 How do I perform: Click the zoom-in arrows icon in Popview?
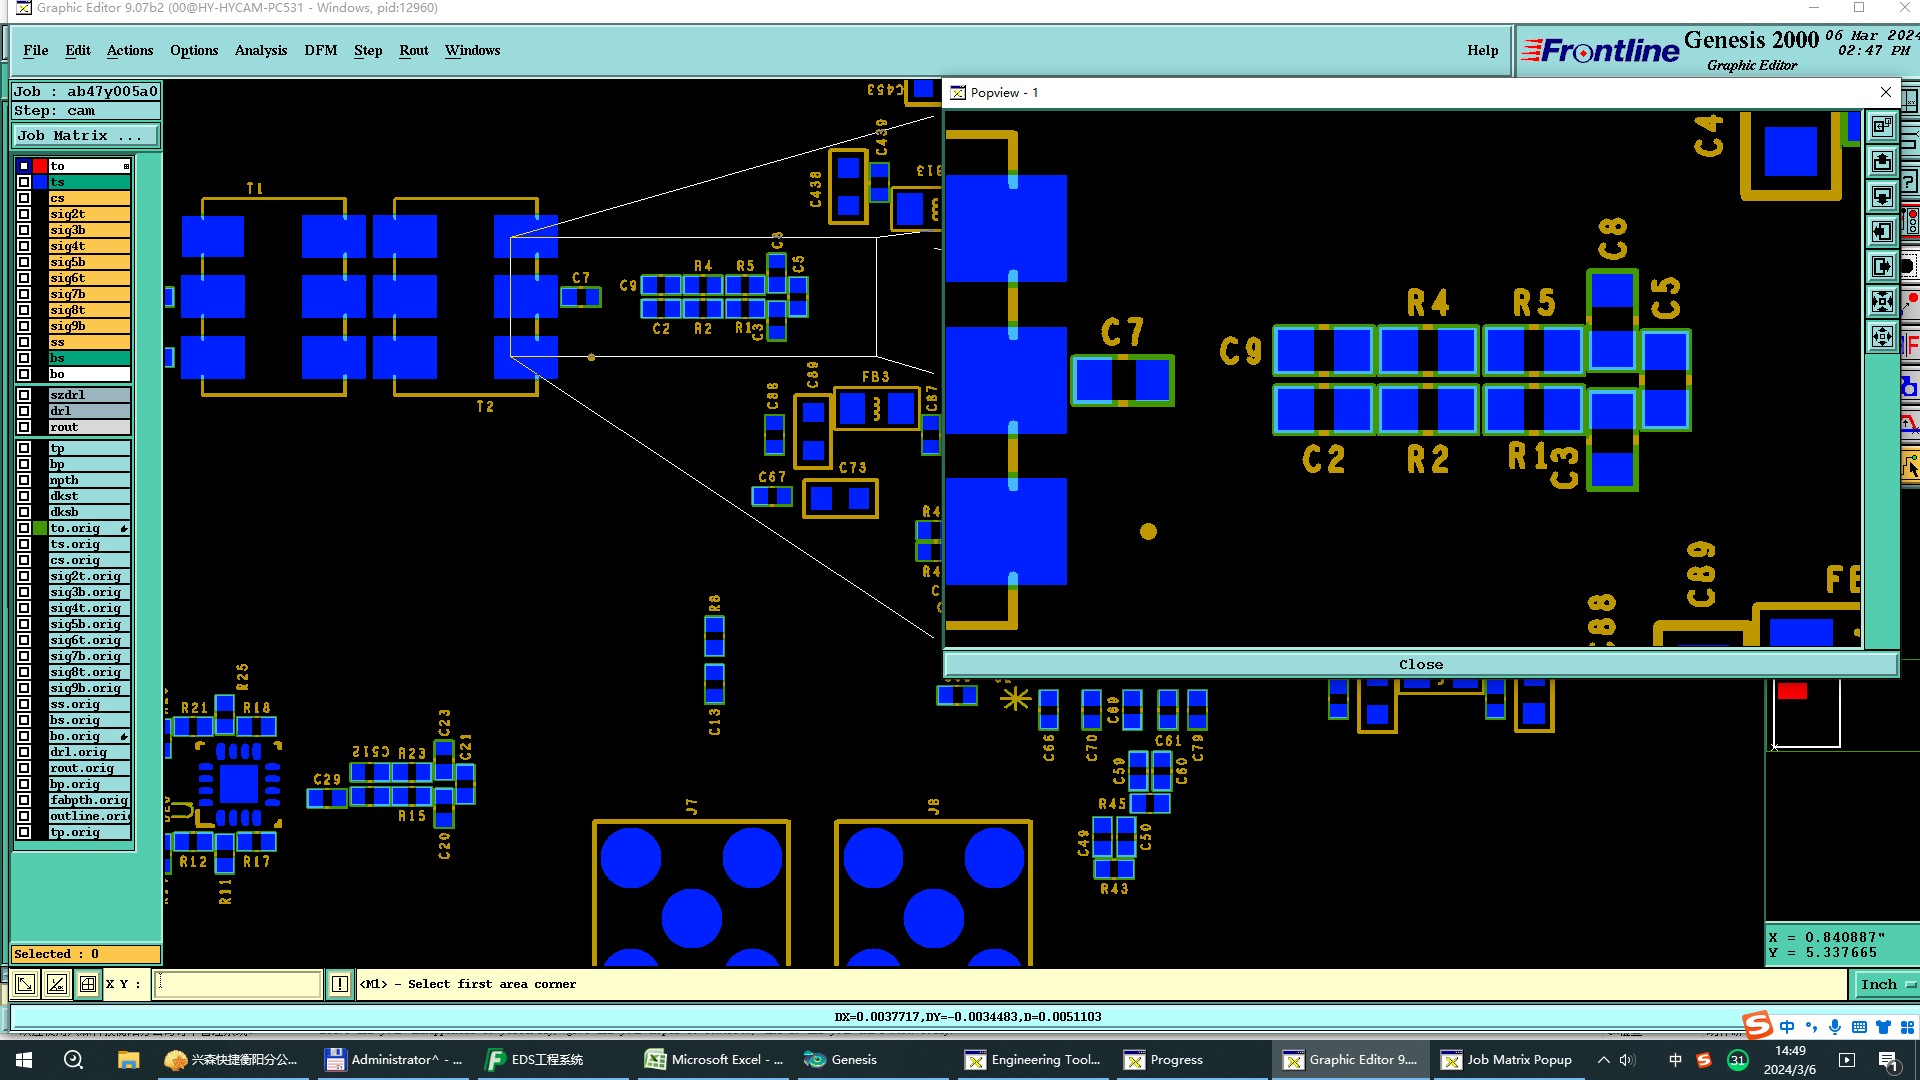[1882, 302]
